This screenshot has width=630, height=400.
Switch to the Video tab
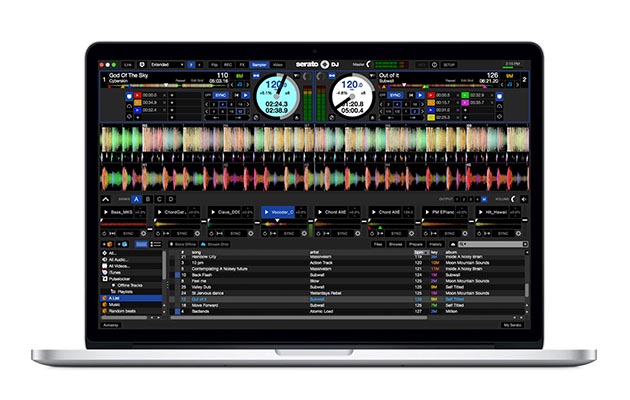coord(279,63)
